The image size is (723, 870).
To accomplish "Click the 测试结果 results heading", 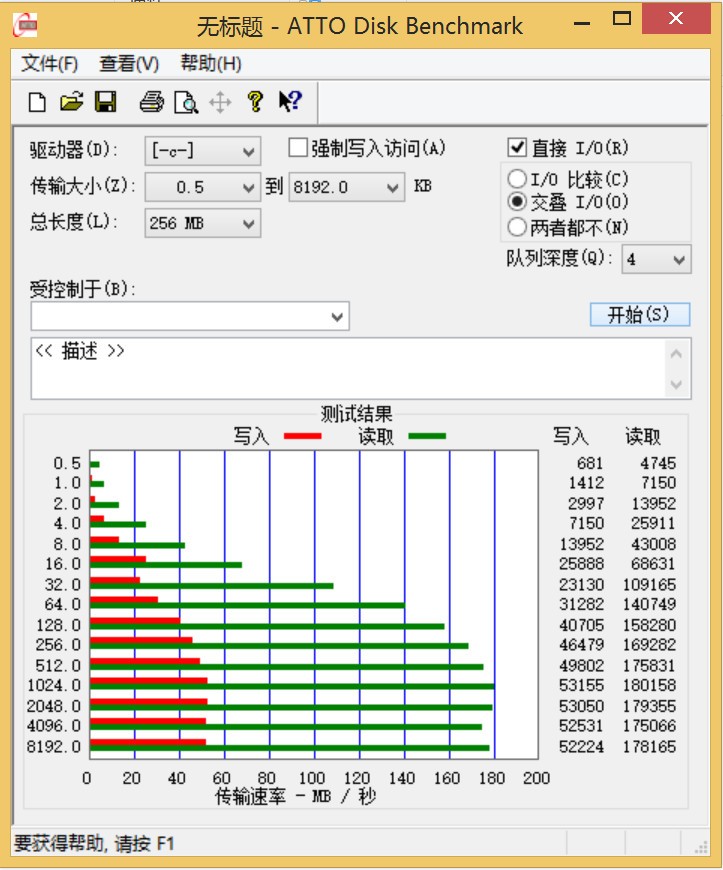I will pos(356,413).
